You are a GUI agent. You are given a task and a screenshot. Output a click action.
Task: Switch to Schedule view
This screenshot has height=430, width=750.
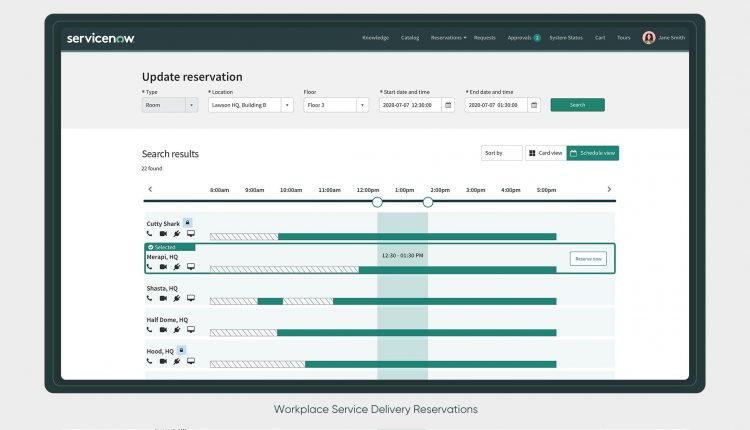point(593,153)
